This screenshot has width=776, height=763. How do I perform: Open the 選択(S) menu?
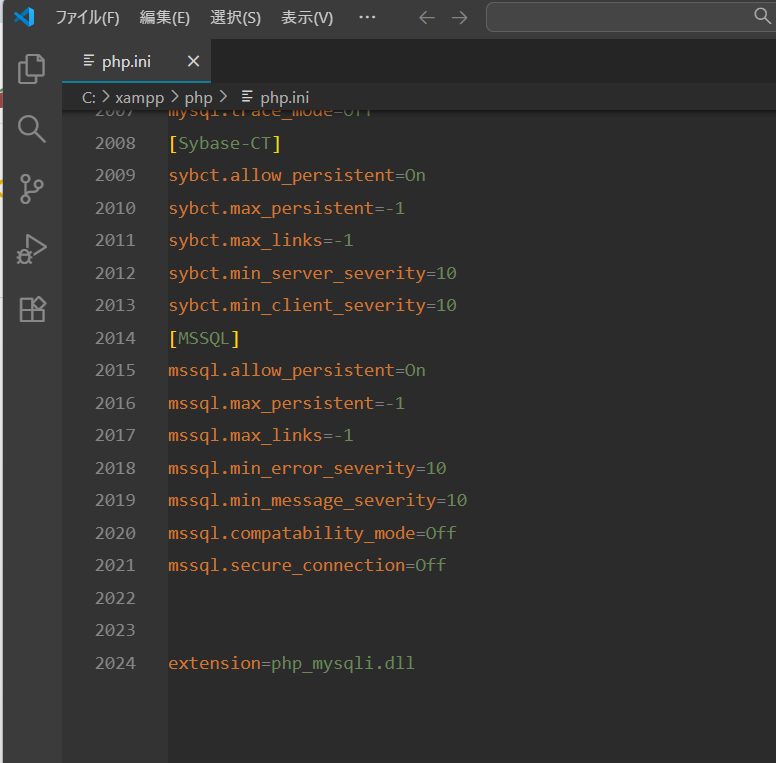235,18
